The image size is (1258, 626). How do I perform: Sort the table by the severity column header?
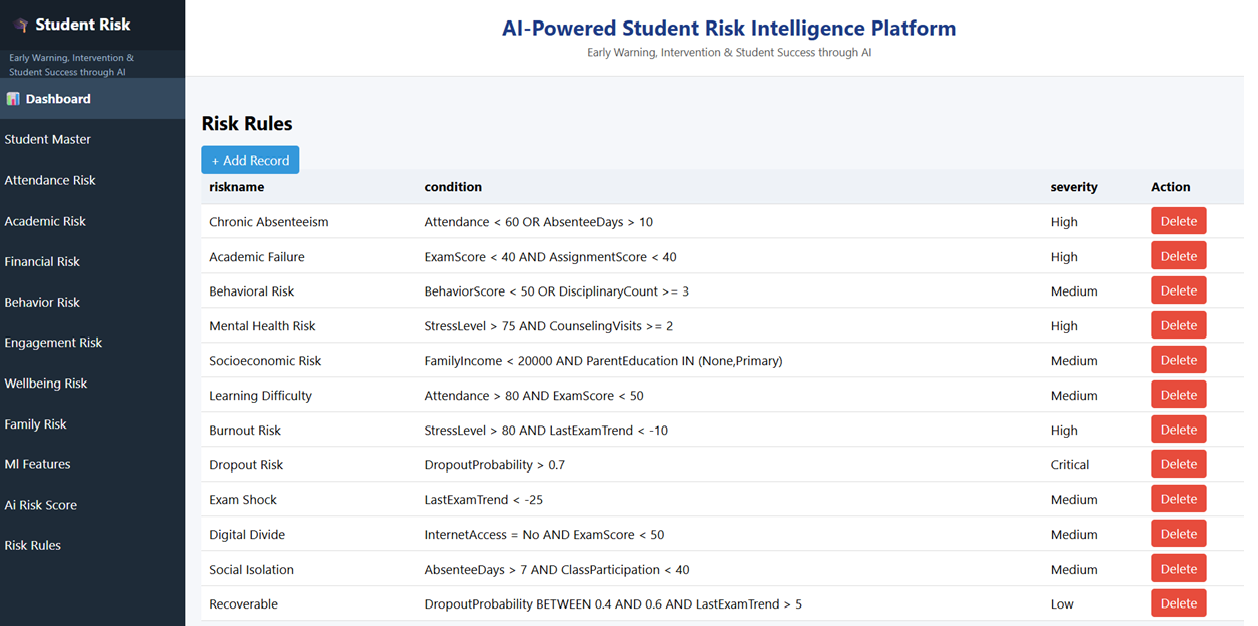point(1073,186)
